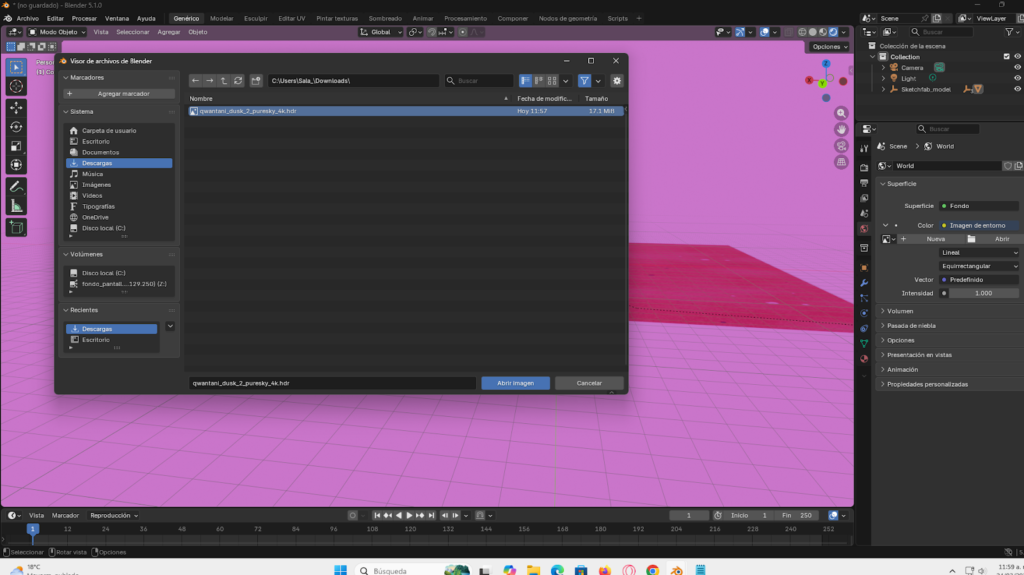Collapse the Marcadores section

pos(87,77)
